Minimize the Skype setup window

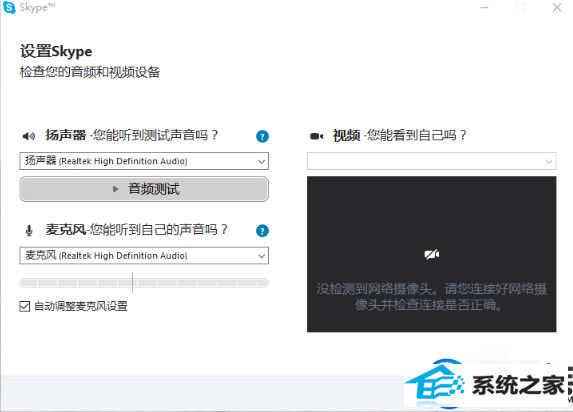pyautogui.click(x=485, y=8)
